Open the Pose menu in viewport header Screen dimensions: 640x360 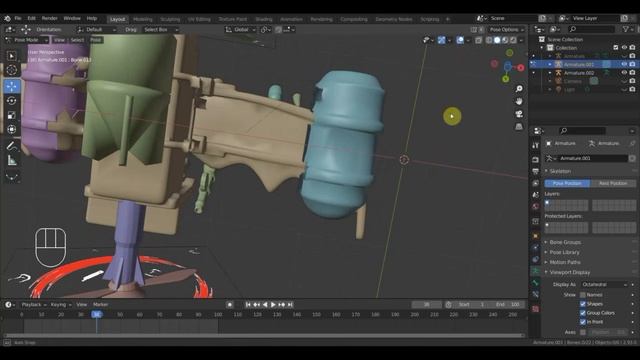(x=96, y=40)
